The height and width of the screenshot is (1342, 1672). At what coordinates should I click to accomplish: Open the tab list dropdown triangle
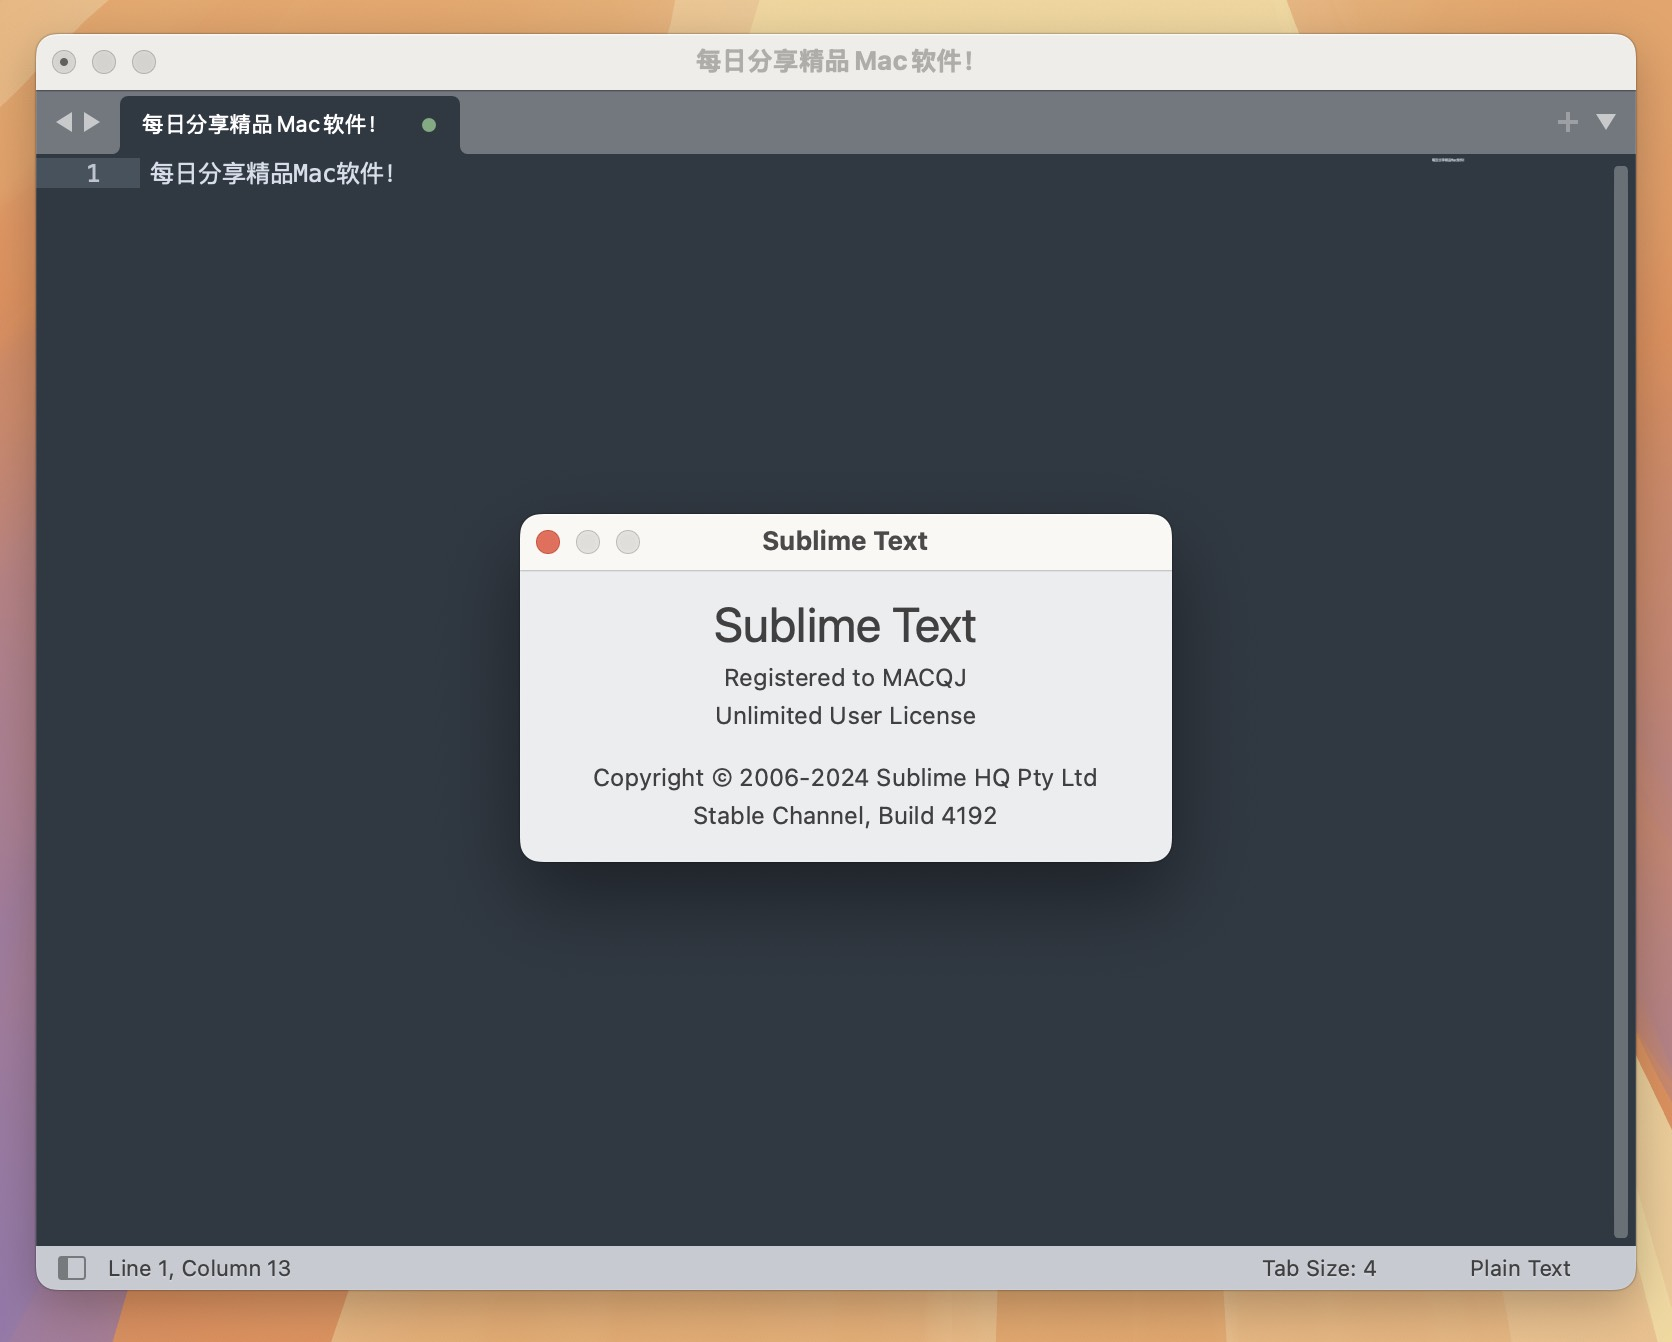click(x=1606, y=122)
